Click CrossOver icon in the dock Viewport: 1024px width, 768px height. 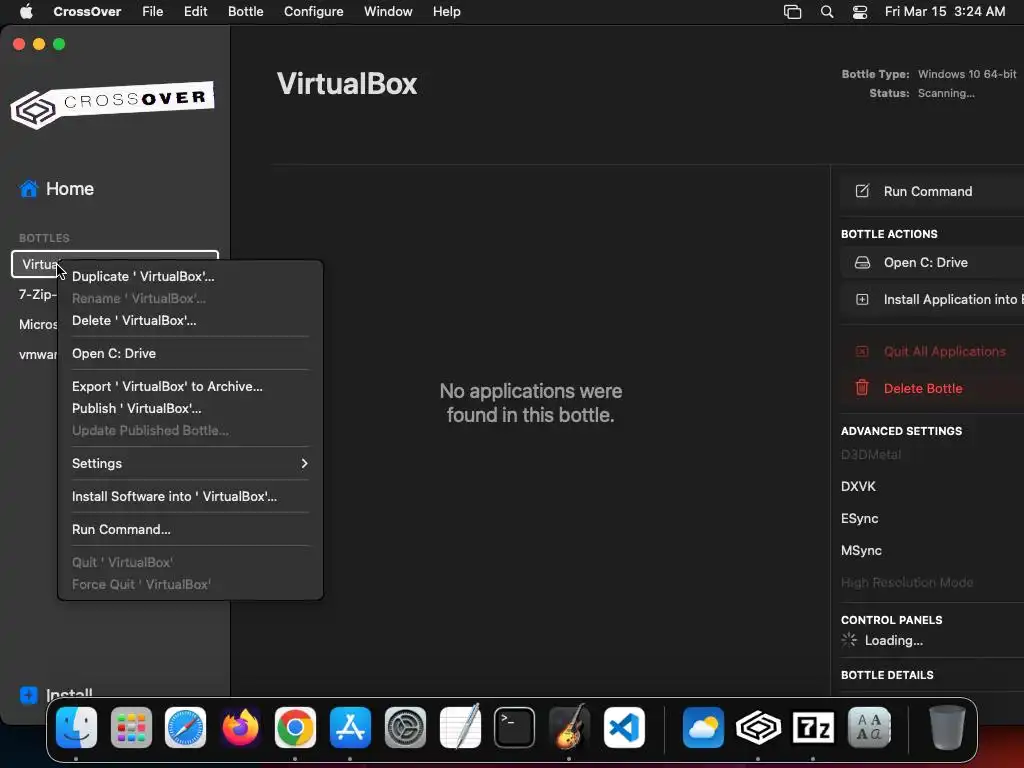[x=758, y=728]
